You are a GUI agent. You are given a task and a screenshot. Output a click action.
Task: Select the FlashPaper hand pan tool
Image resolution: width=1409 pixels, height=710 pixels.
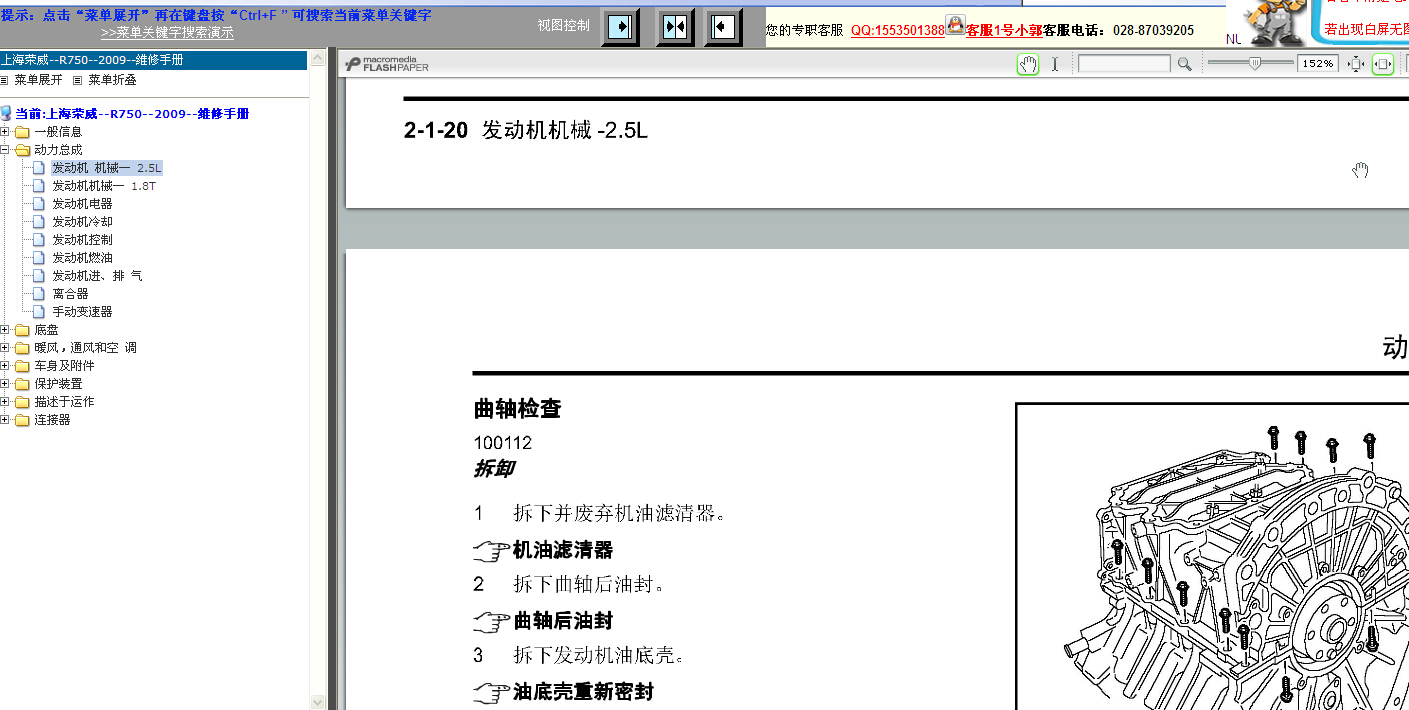1028,64
